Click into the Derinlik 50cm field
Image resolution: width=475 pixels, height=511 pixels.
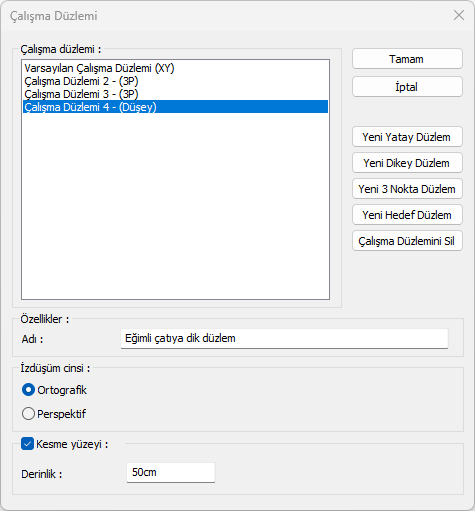click(x=171, y=472)
